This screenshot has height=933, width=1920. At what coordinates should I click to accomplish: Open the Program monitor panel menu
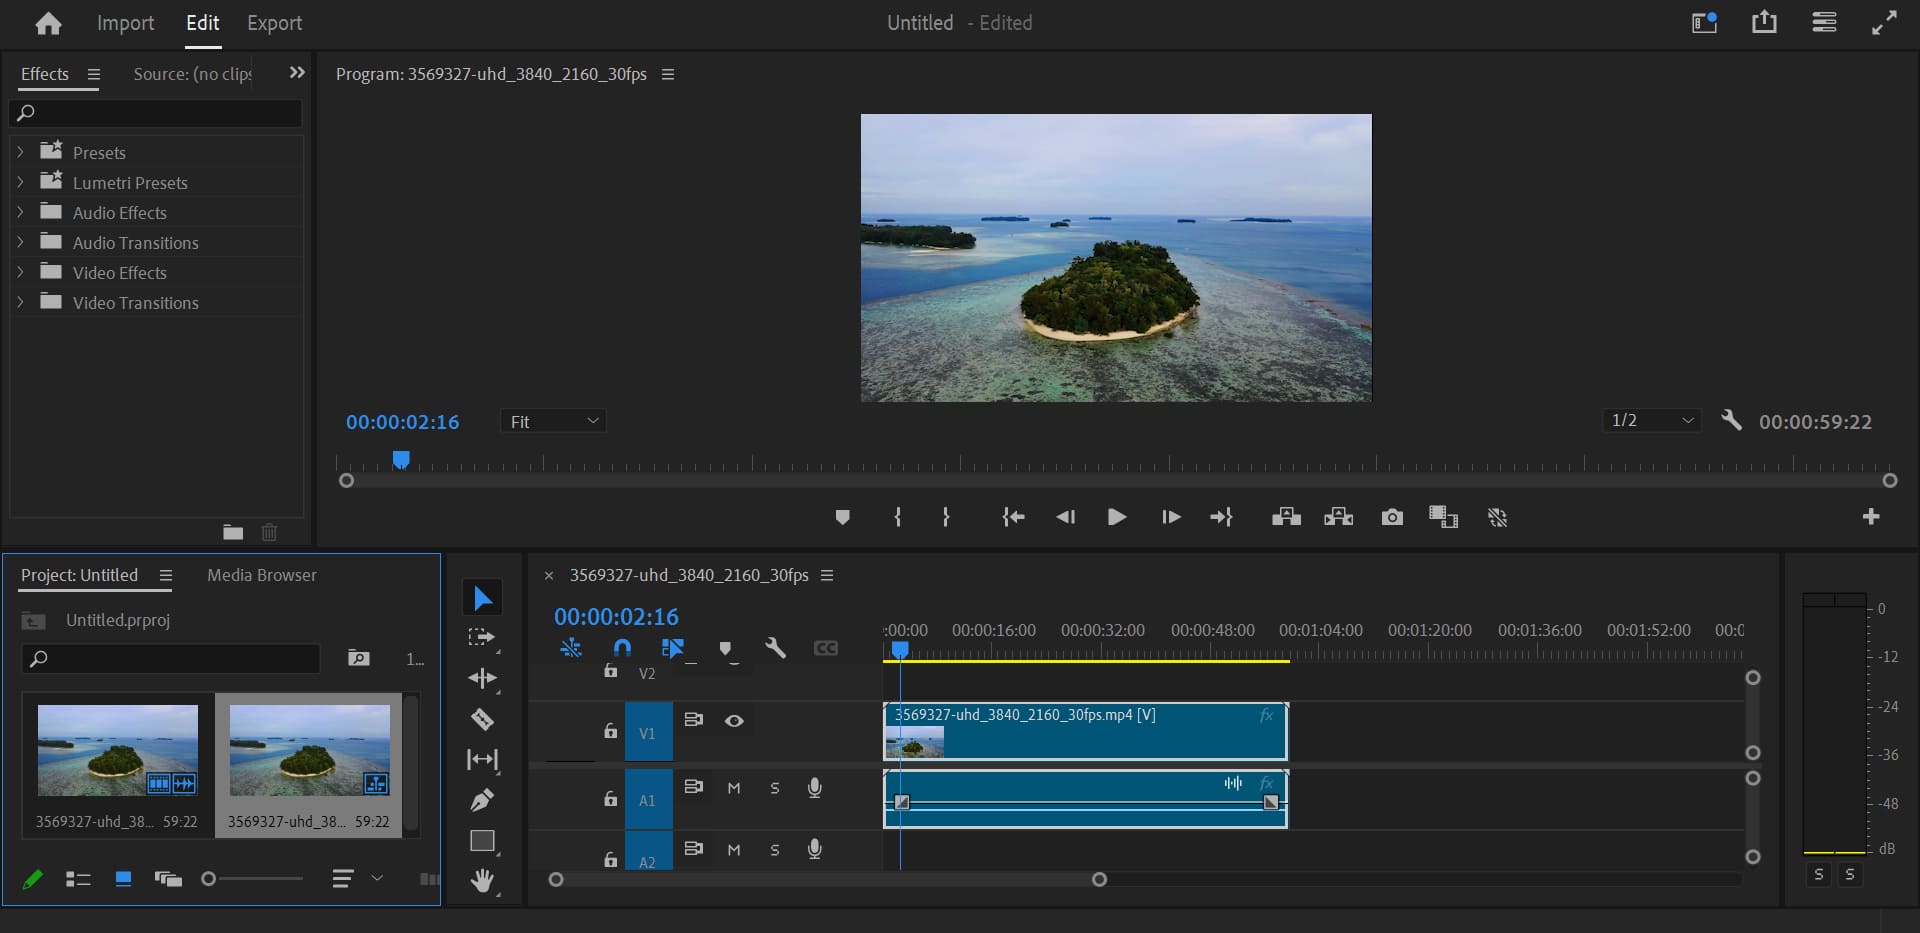click(668, 74)
